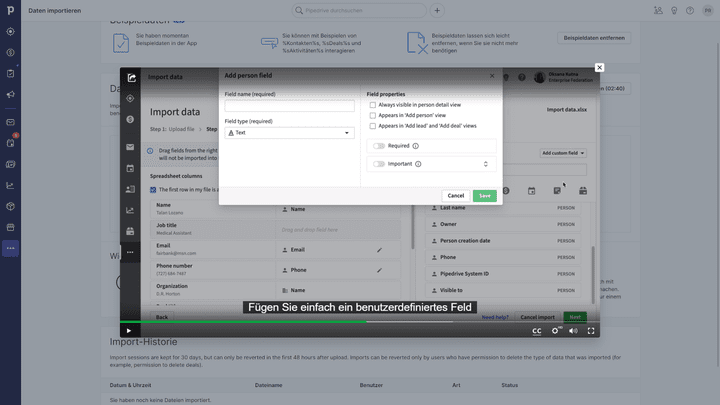Open the invite users icon in top bar

click(x=658, y=11)
